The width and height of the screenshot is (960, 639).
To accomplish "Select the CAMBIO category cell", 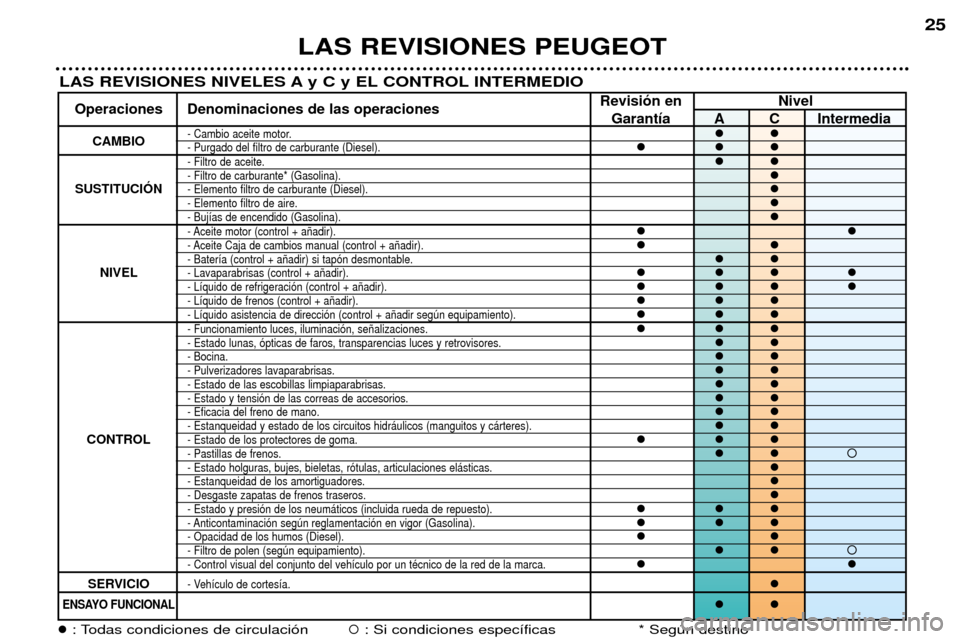I will tap(118, 141).
